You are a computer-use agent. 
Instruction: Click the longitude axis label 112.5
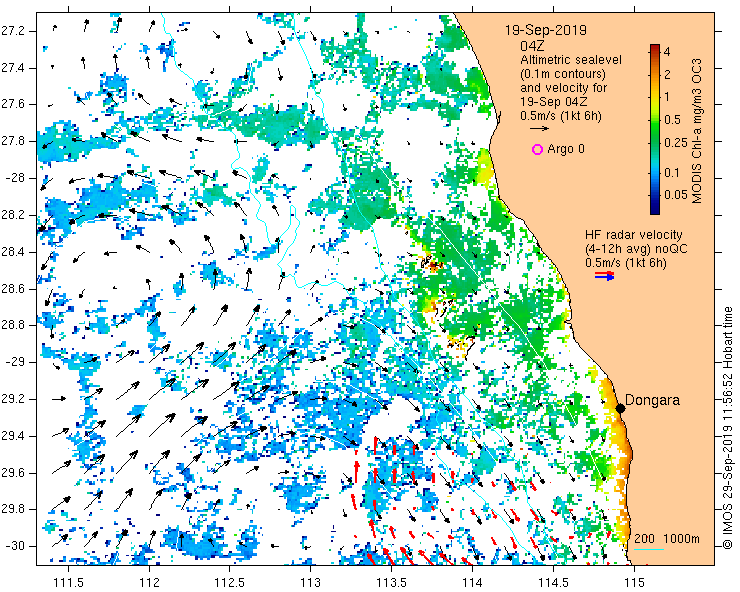[x=230, y=582]
